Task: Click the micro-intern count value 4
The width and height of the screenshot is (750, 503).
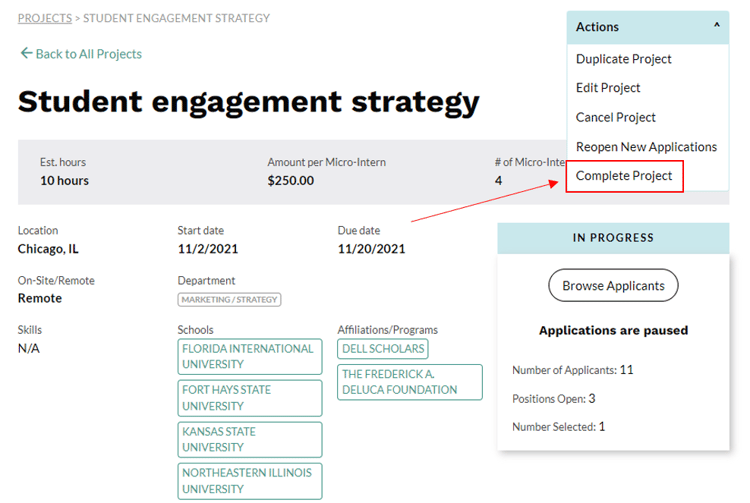Action: coord(498,181)
